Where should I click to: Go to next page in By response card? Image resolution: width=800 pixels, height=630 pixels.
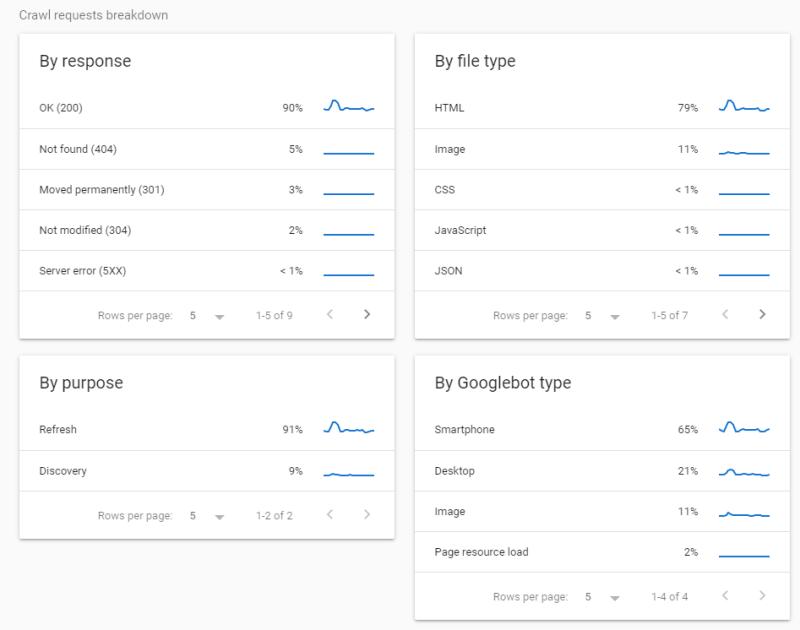[367, 315]
